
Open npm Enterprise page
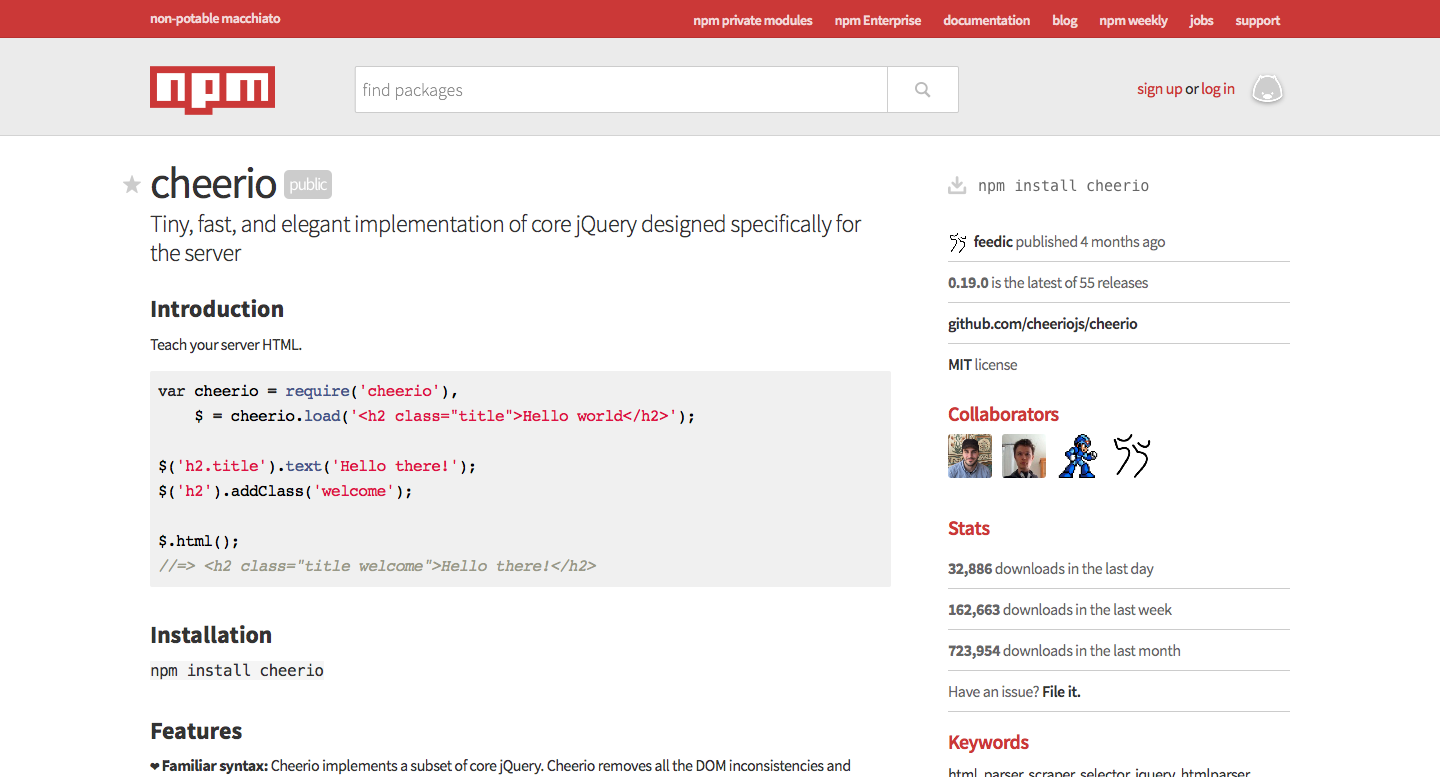tap(878, 20)
